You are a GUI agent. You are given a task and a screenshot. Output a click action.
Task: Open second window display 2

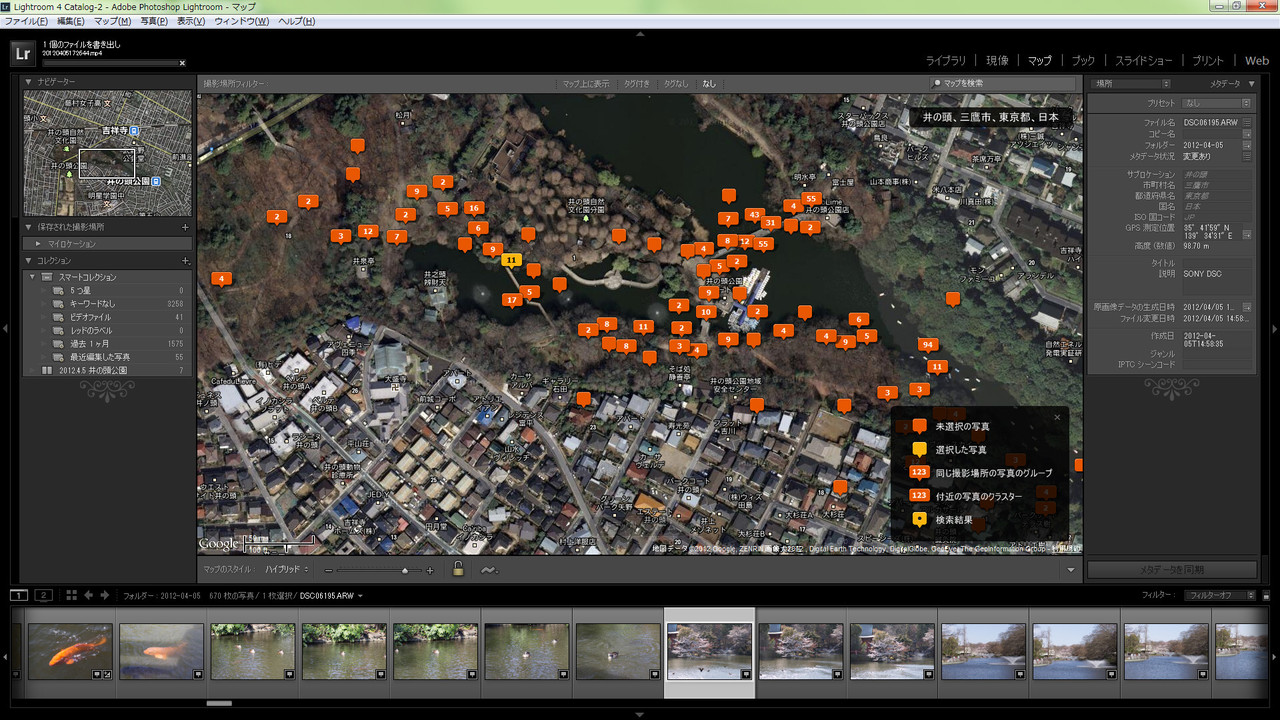click(x=44, y=595)
